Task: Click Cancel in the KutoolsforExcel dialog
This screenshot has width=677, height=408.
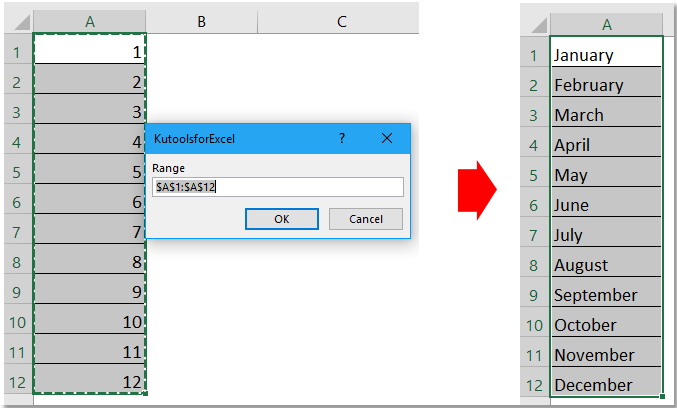Action: (x=365, y=219)
